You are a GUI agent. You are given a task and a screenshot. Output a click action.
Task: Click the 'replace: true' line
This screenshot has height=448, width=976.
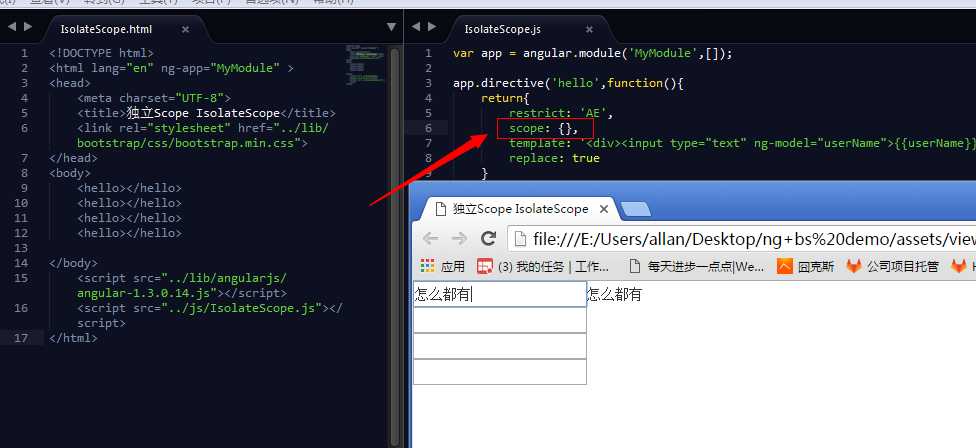[554, 158]
